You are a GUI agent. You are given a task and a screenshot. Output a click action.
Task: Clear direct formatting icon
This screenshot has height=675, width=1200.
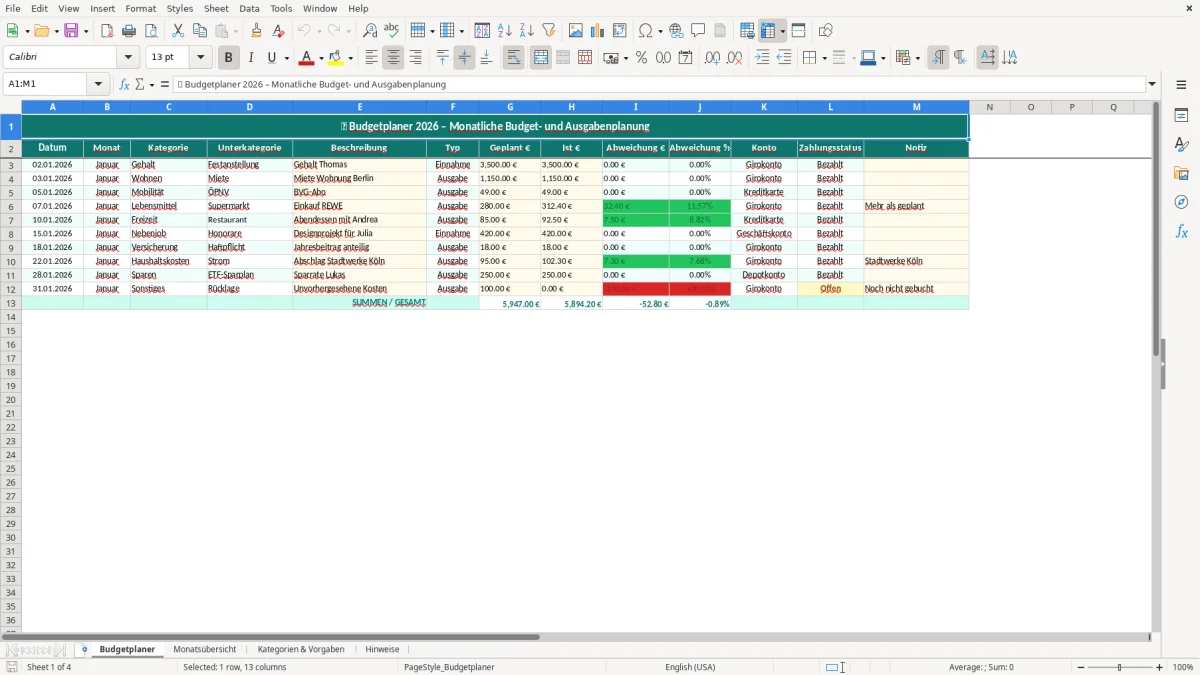[x=278, y=31]
